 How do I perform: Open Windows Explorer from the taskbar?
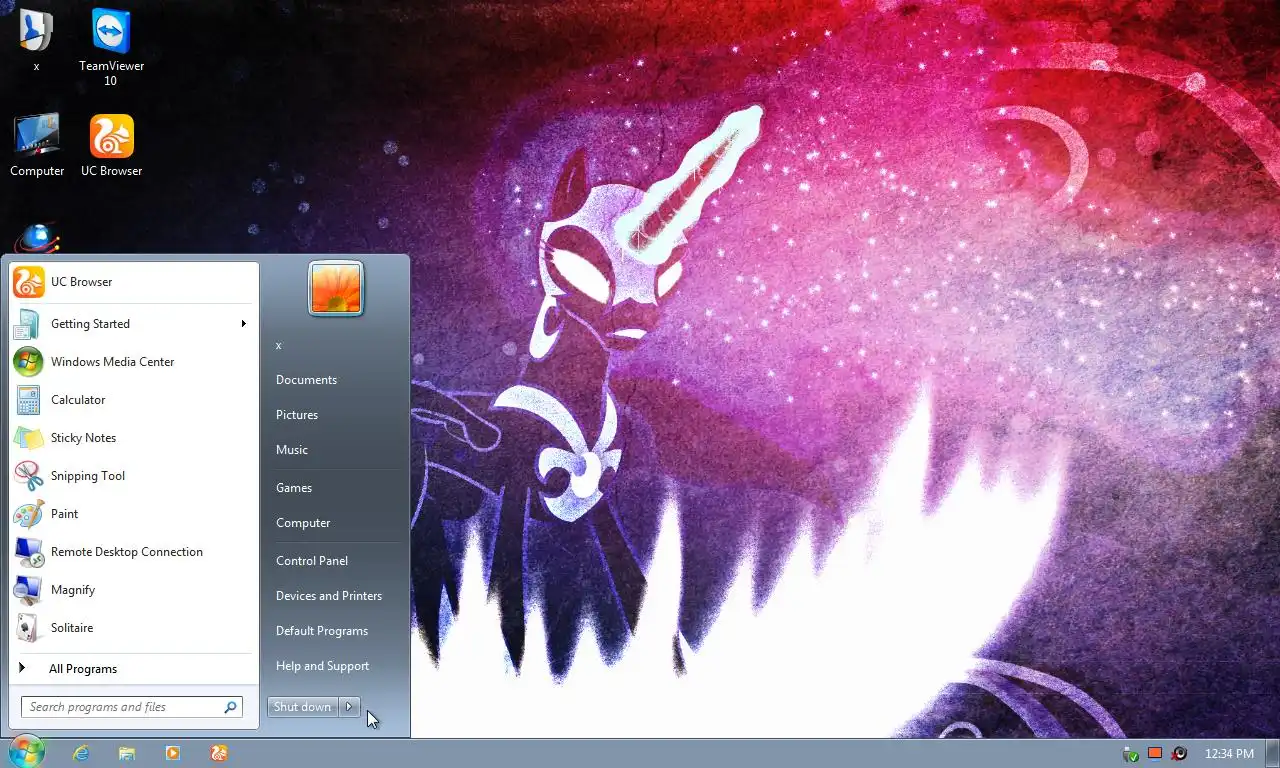127,753
